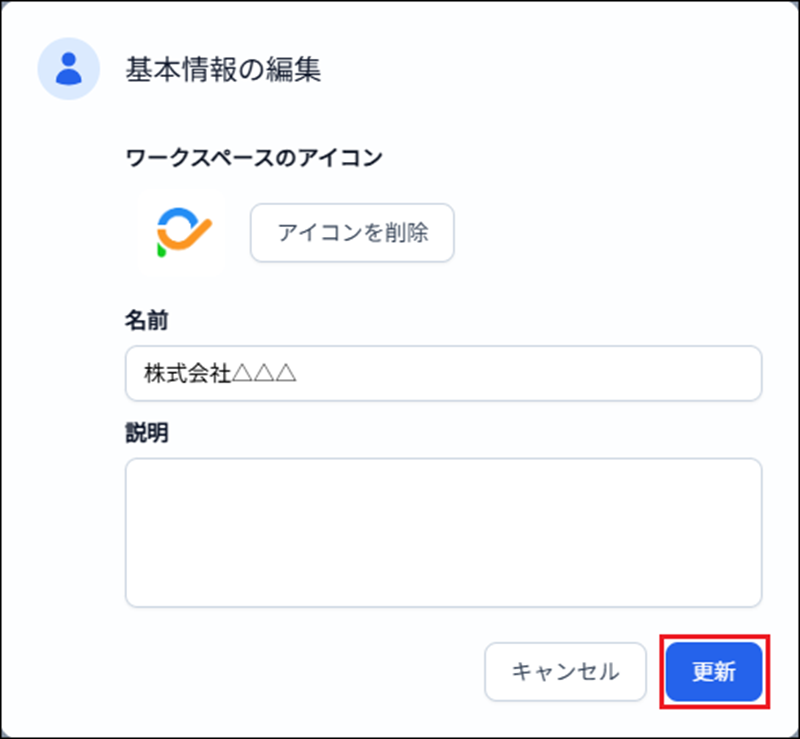Click the button highlighted with red outline
The image size is (800, 739).
714,671
